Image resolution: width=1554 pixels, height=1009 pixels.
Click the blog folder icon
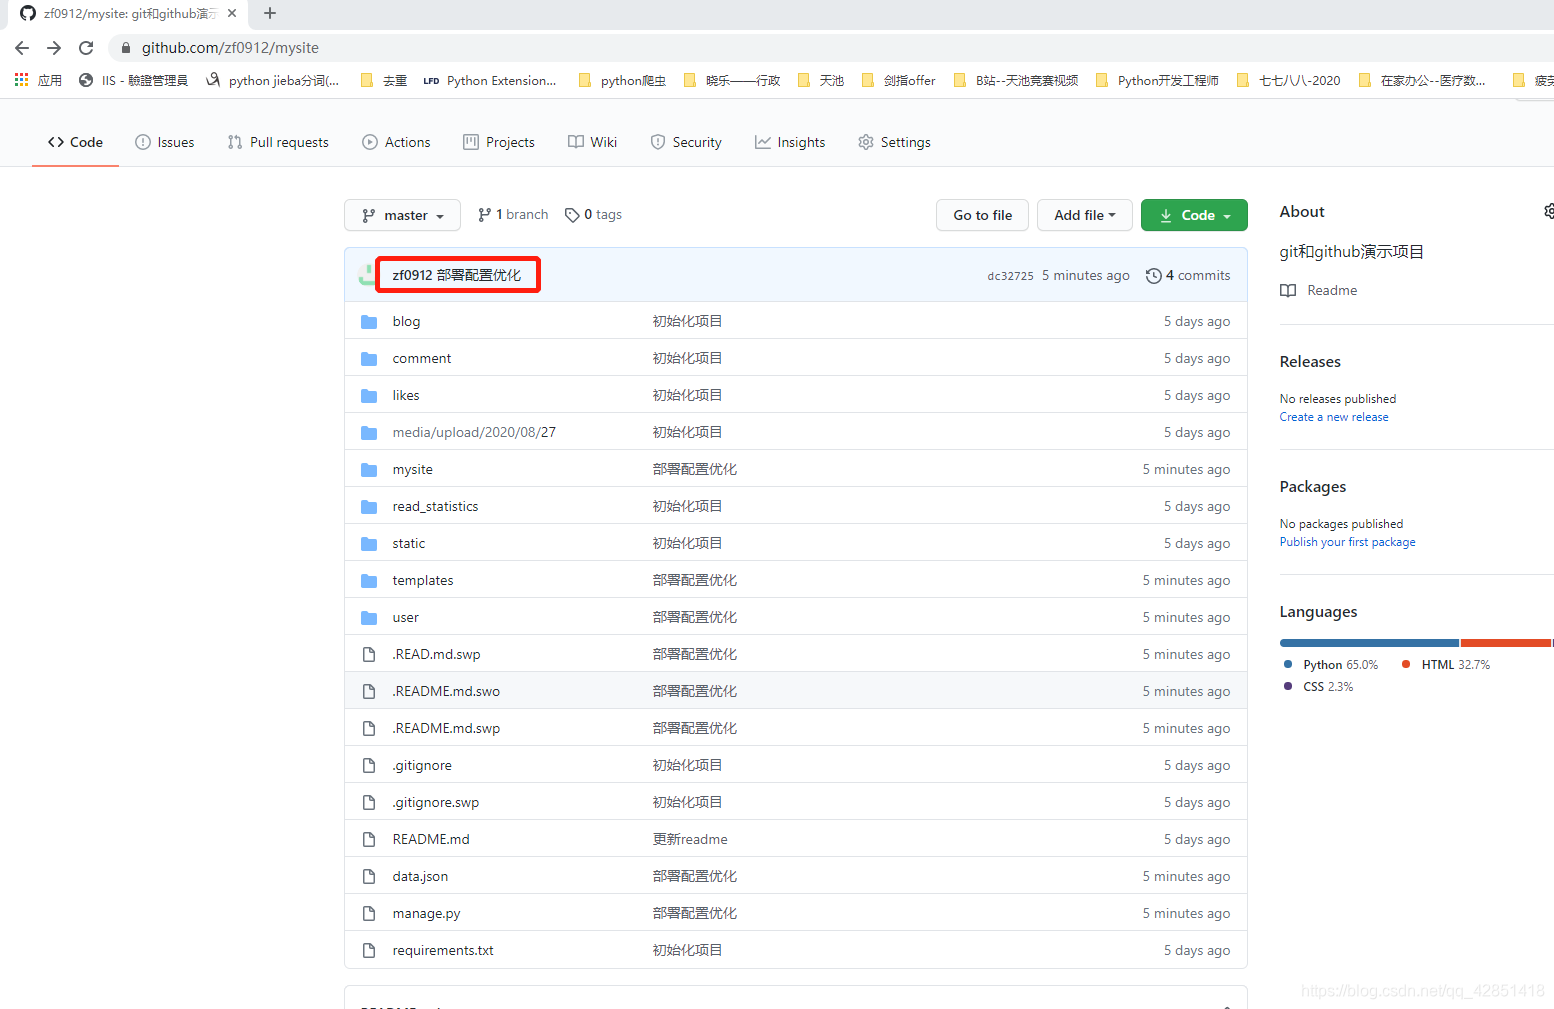point(369,321)
